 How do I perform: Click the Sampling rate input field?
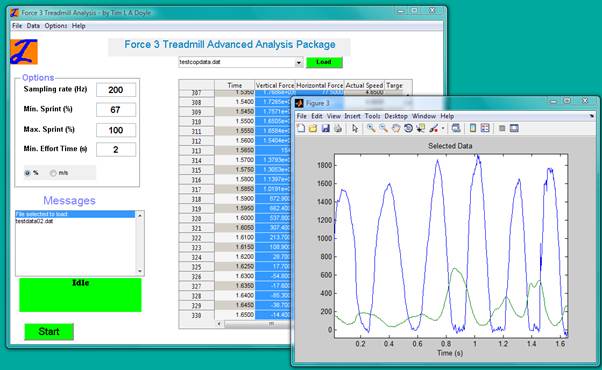click(x=116, y=90)
